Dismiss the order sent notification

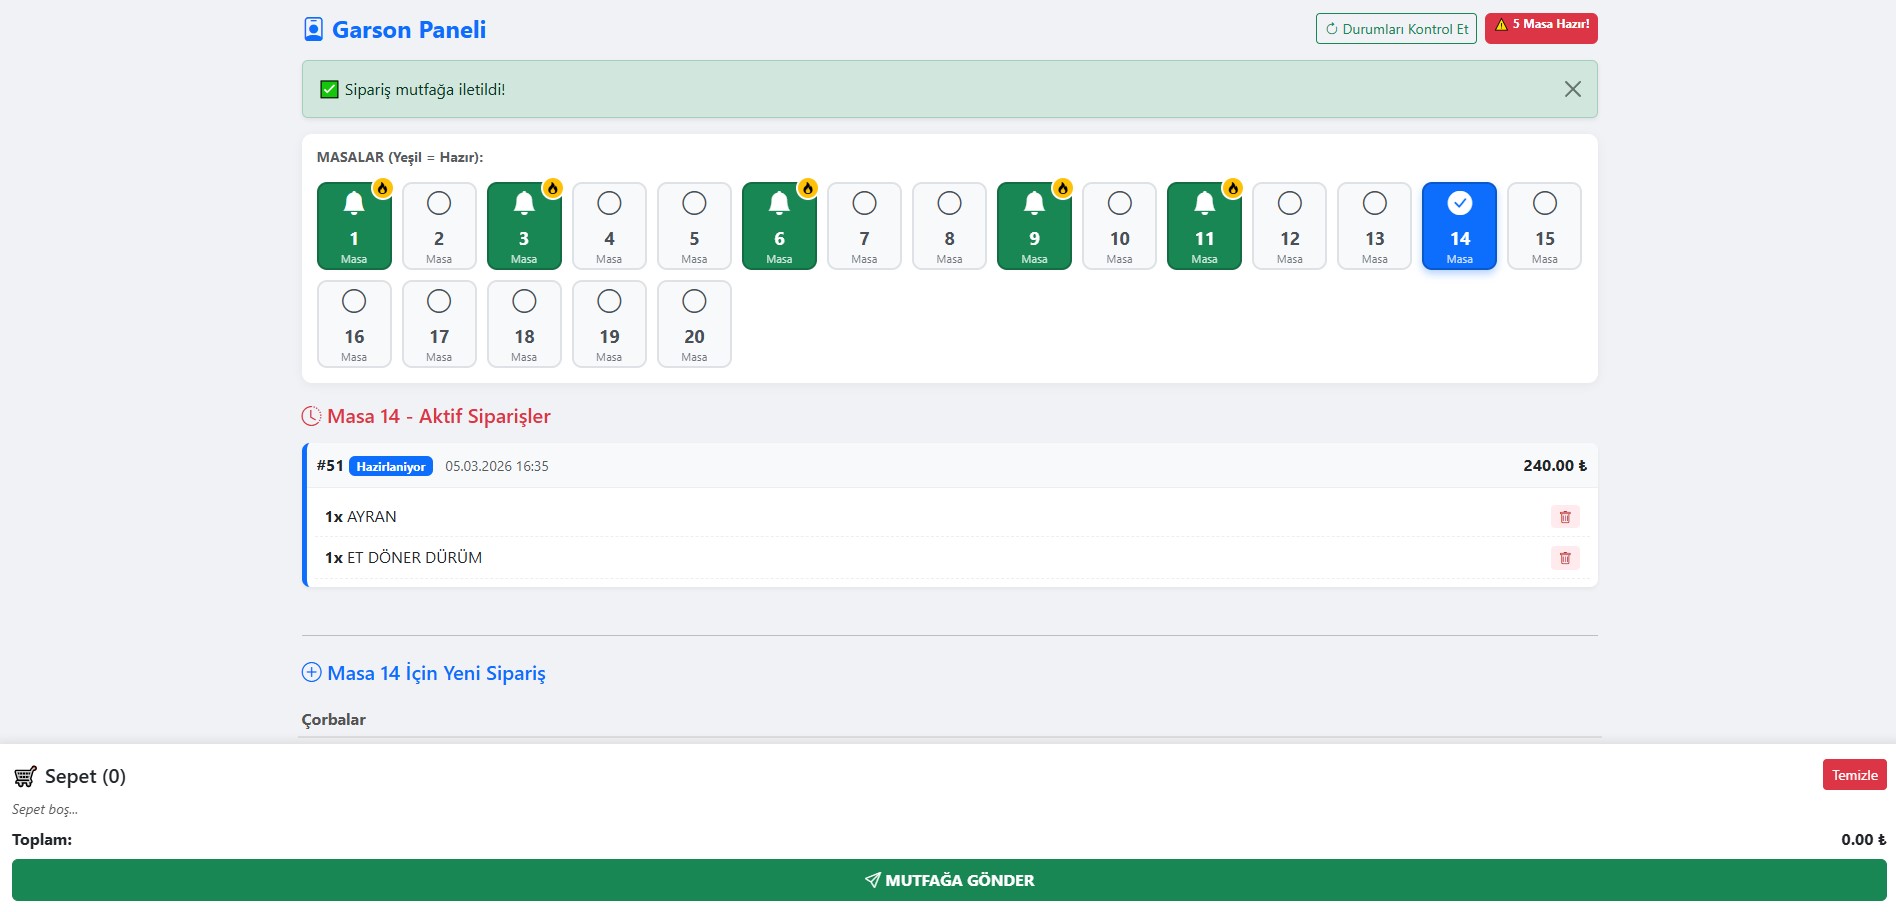tap(1572, 89)
